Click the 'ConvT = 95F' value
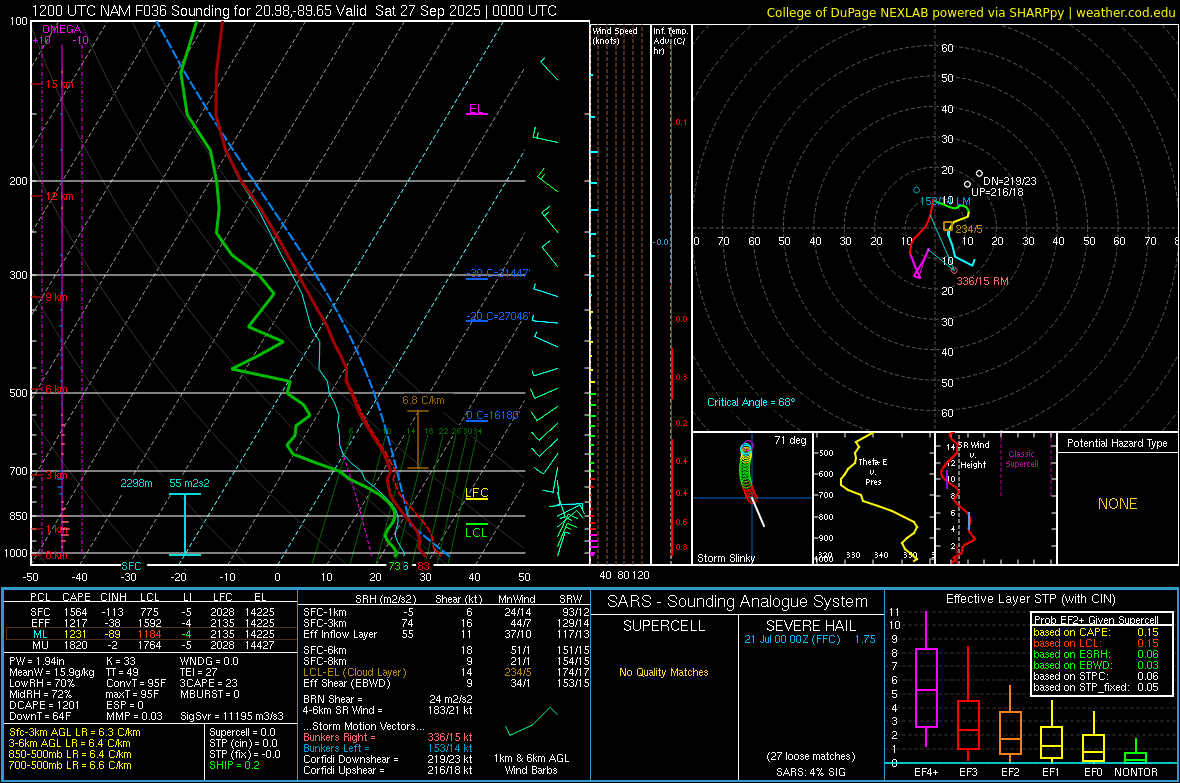 click(136, 683)
